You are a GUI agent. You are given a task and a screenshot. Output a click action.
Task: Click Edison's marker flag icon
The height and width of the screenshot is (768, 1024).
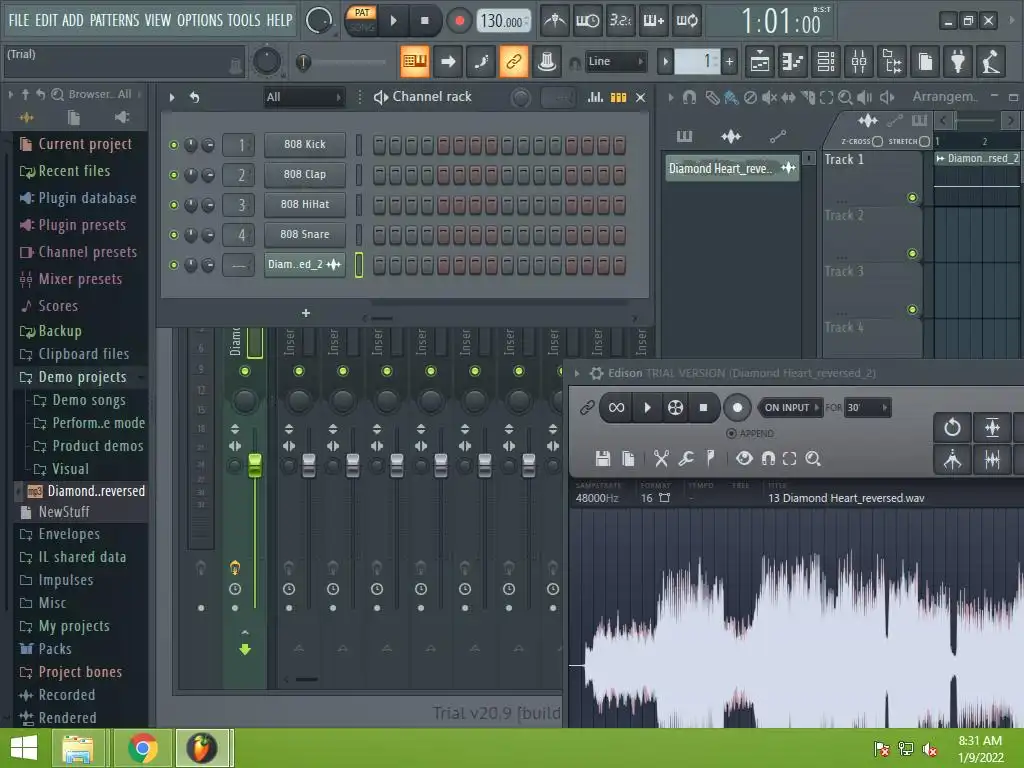[711, 458]
